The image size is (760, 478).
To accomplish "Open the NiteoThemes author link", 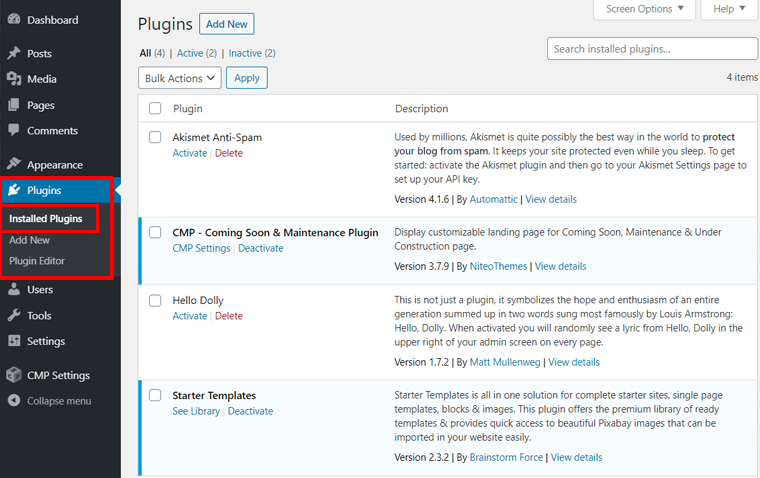I will coord(498,266).
